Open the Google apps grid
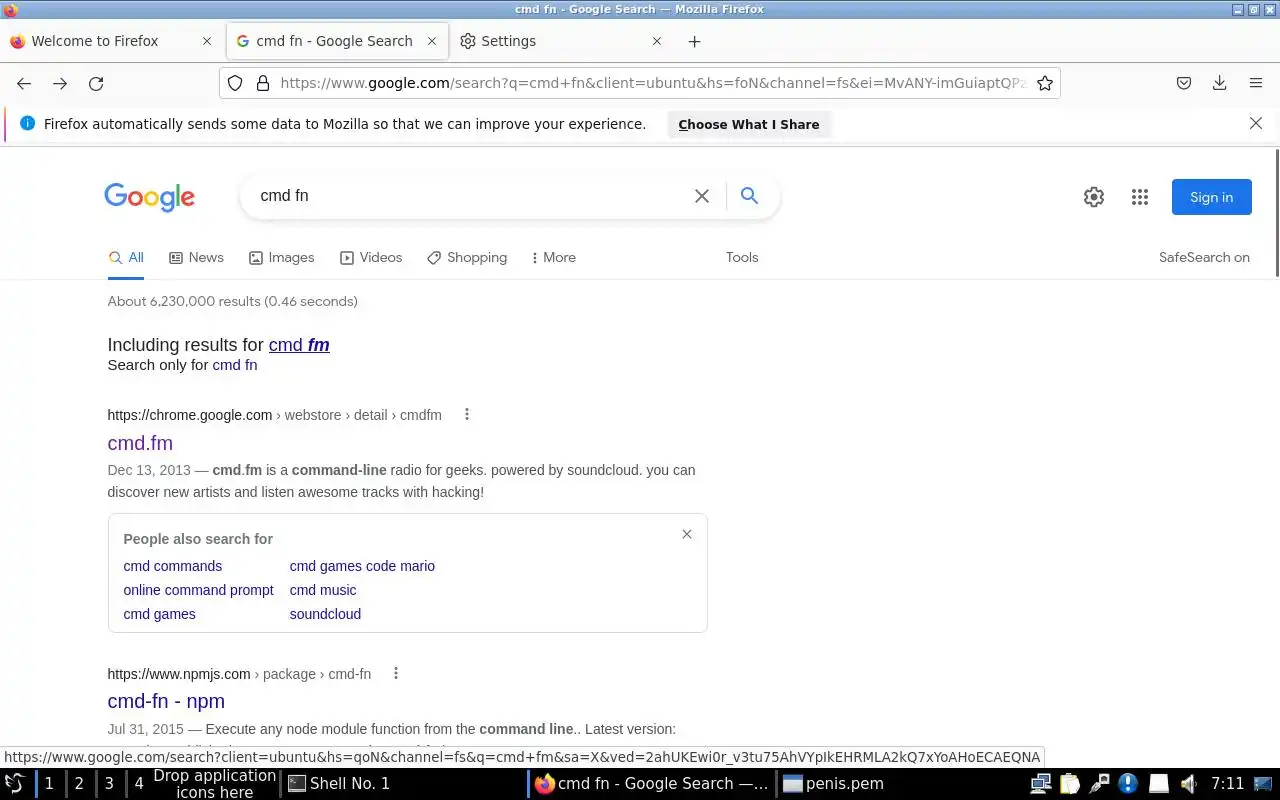This screenshot has width=1280, height=800. click(x=1140, y=197)
